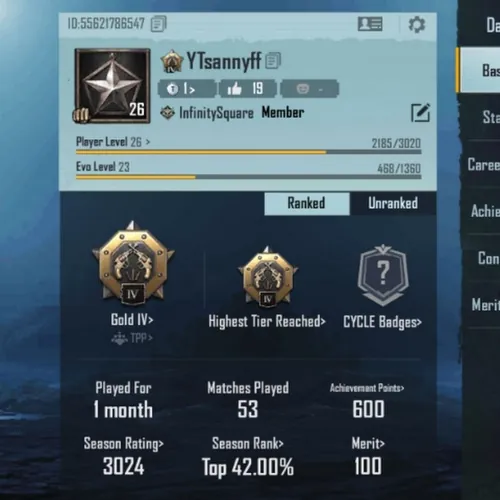Open the Career side tab

coord(483,165)
